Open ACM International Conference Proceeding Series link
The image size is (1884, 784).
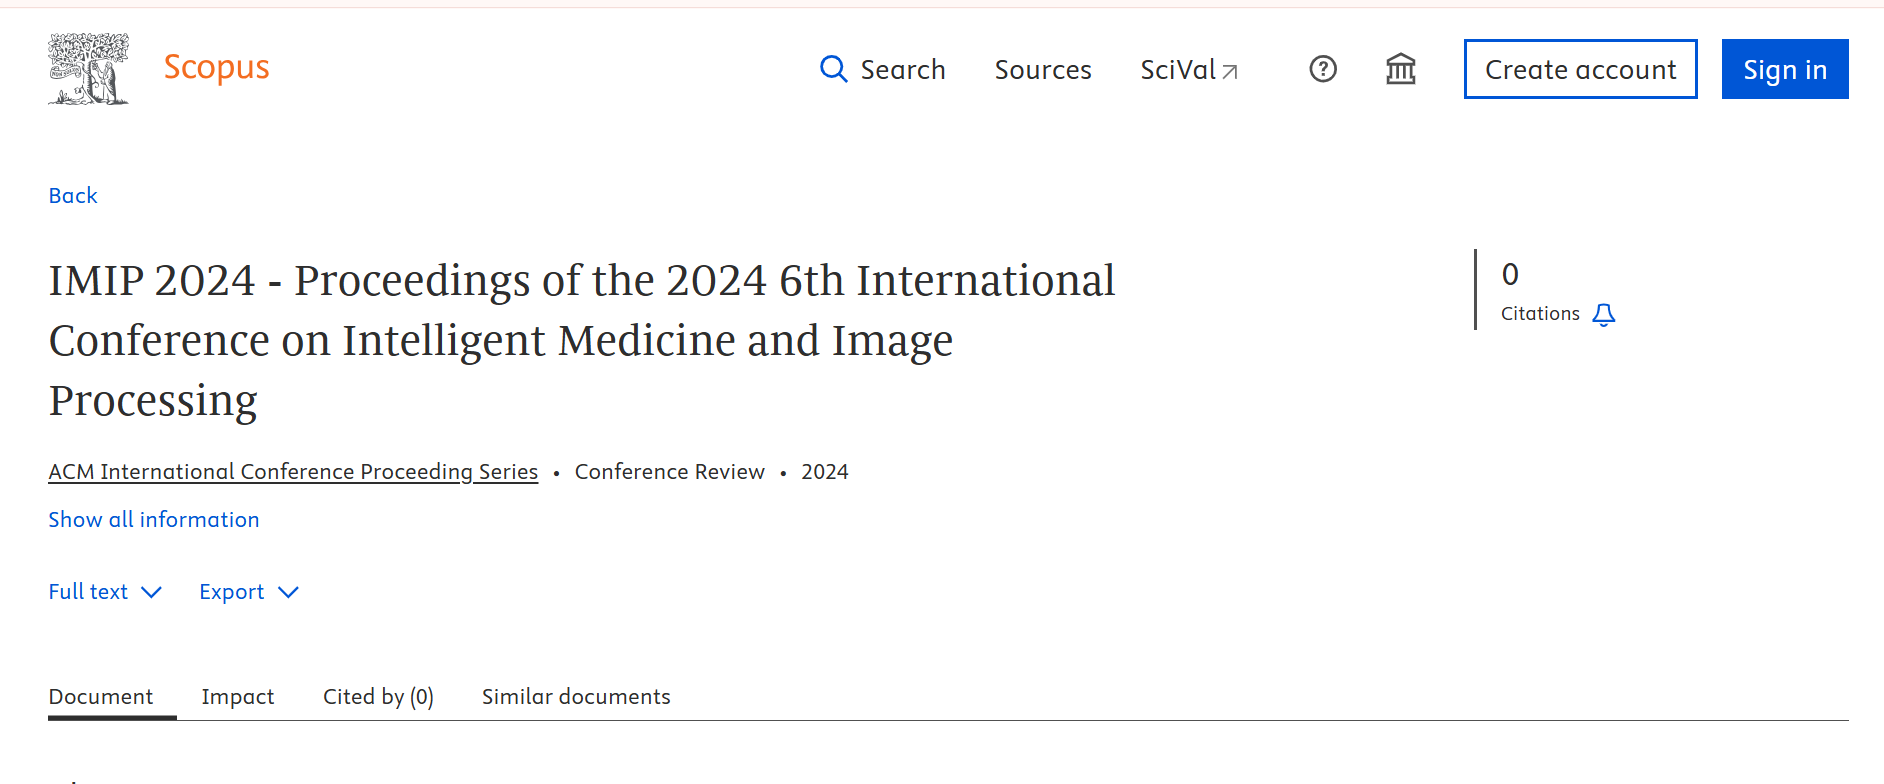(x=293, y=472)
